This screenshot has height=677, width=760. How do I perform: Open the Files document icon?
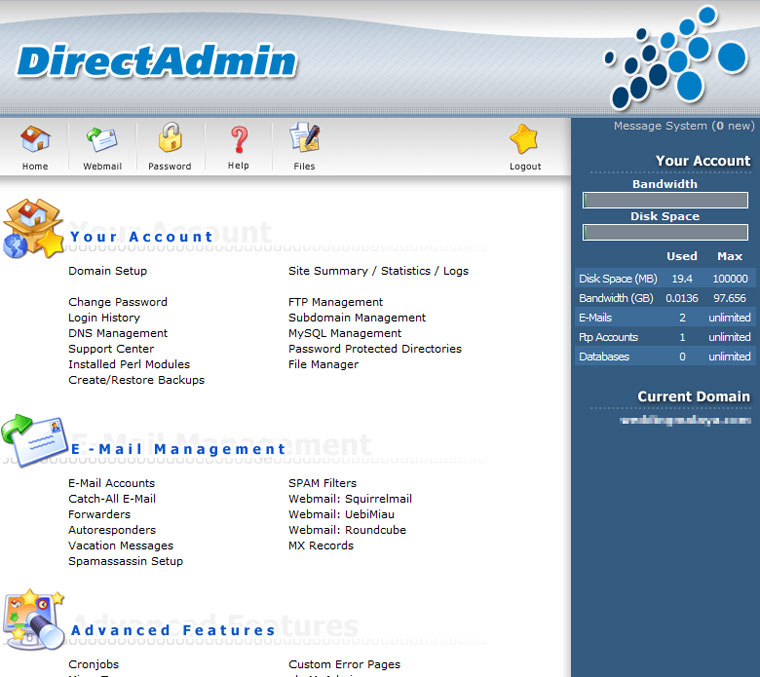click(x=305, y=138)
